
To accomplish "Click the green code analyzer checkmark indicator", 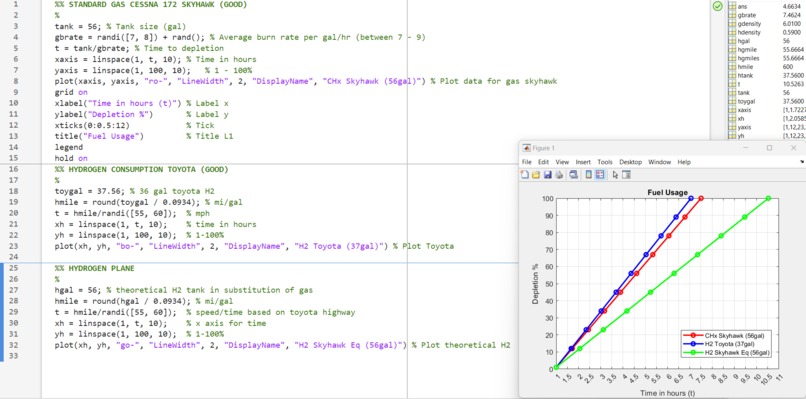I will [718, 7].
